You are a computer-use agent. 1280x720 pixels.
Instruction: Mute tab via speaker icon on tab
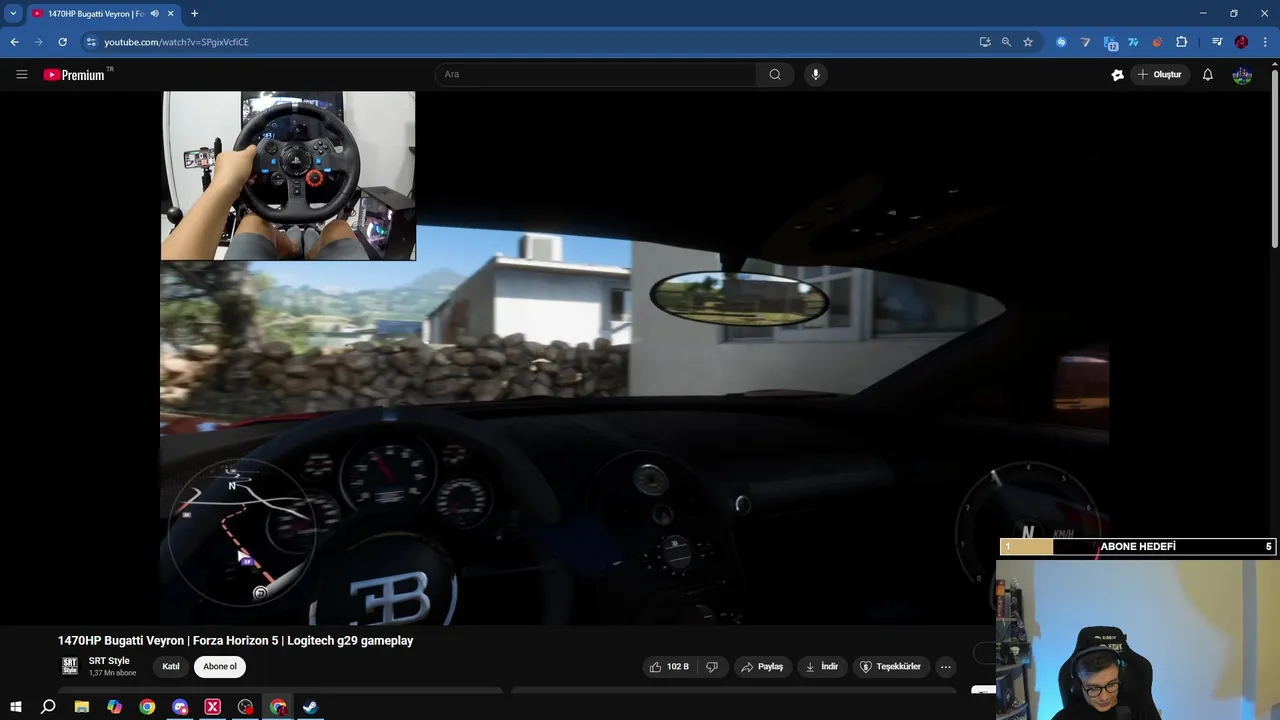tap(153, 14)
